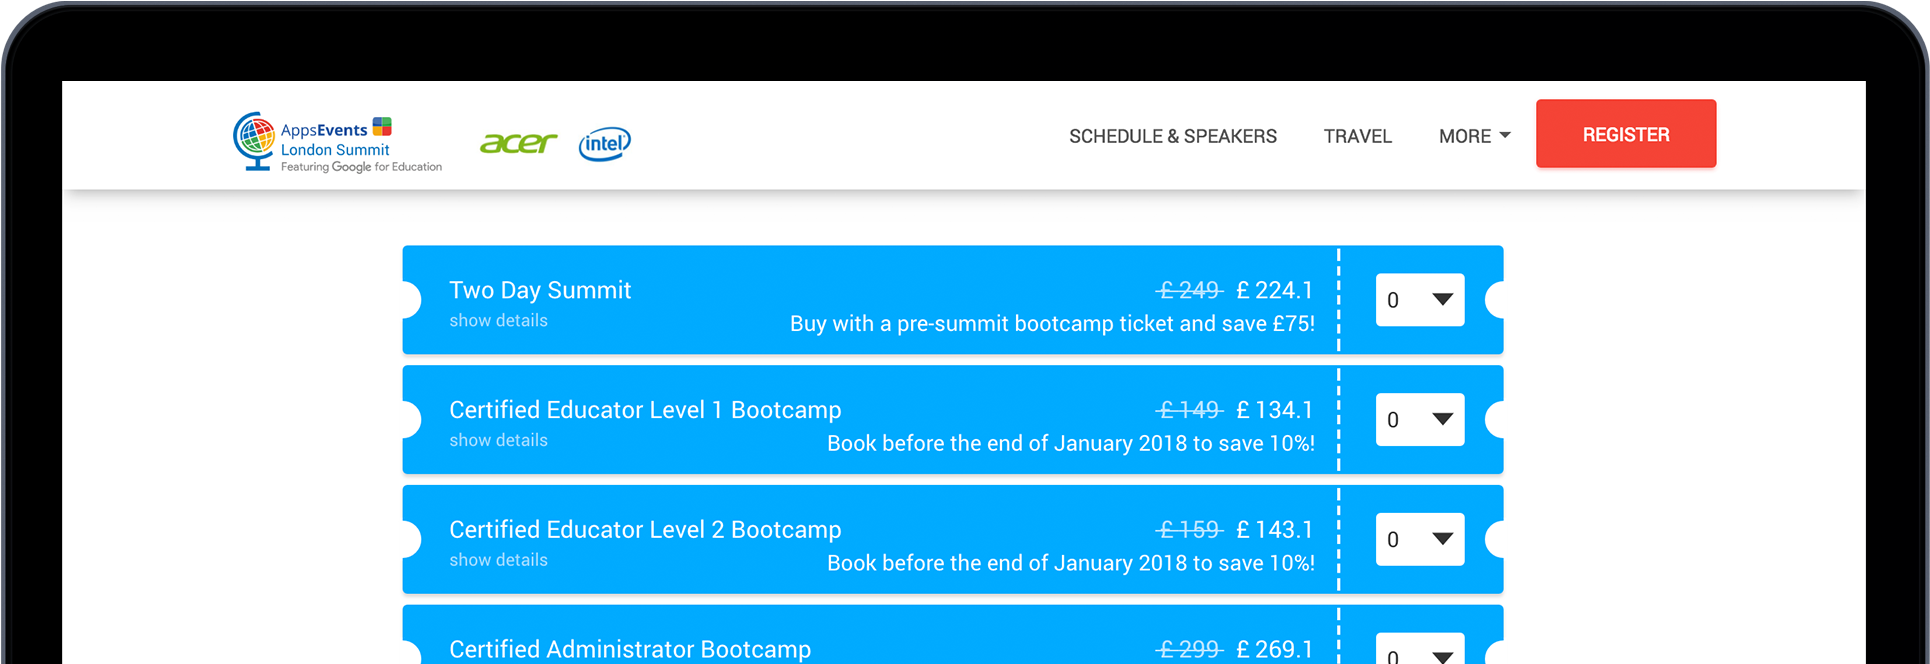Click the REGISTER button
1930x664 pixels.
pos(1625,133)
